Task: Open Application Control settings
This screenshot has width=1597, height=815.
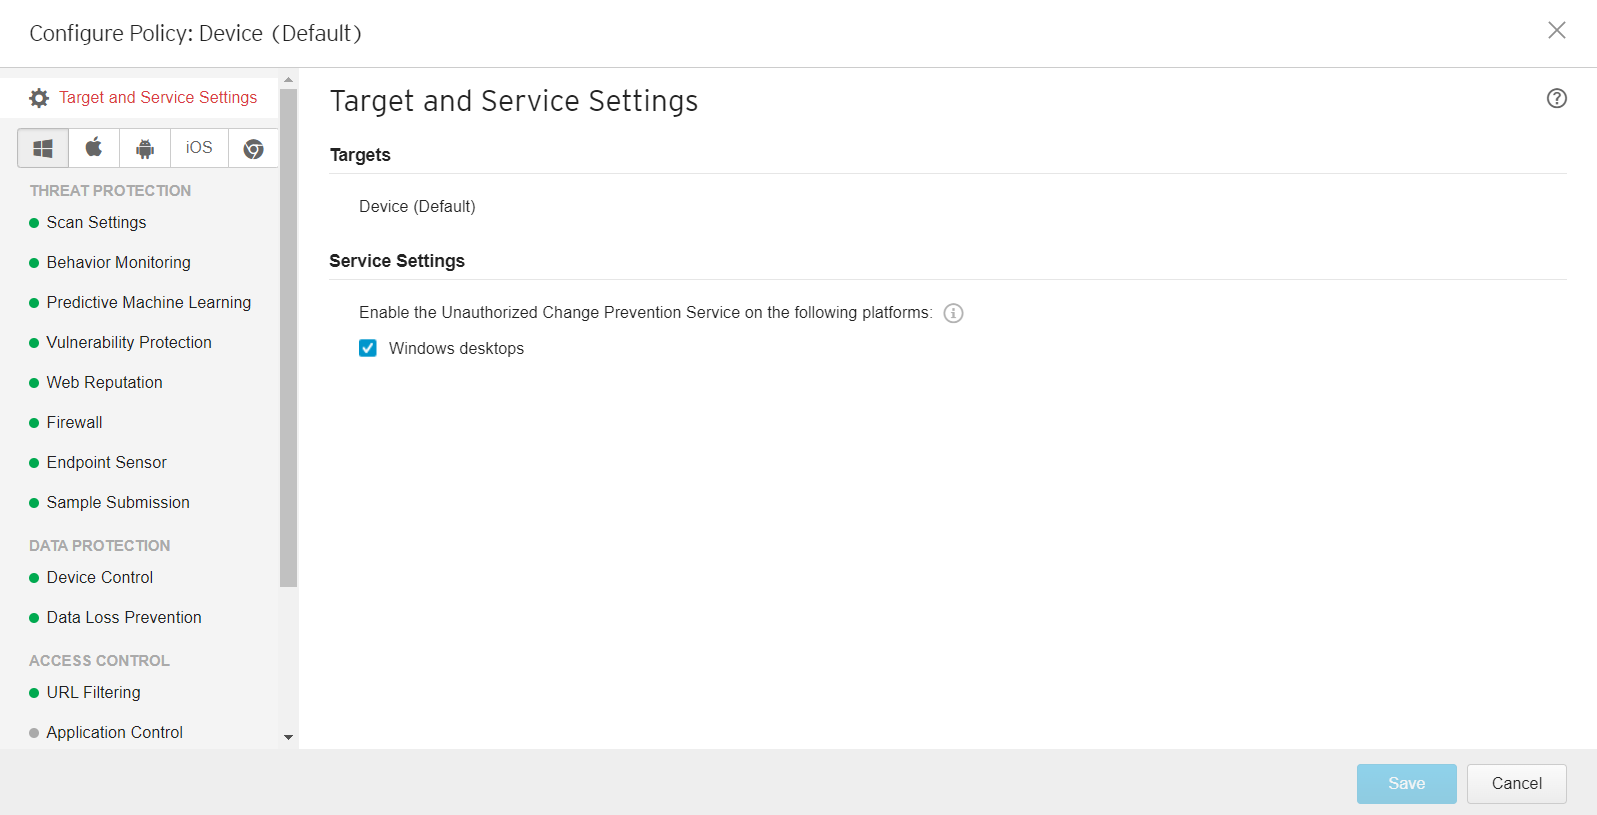Action: coord(114,732)
